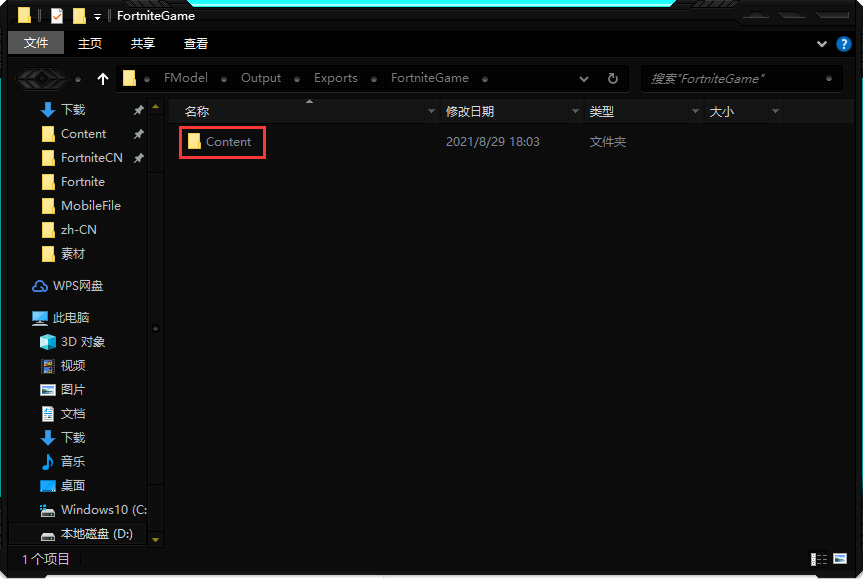Image resolution: width=863 pixels, height=579 pixels.
Task: Open WPS网盘 cloud drive
Action: (x=78, y=286)
